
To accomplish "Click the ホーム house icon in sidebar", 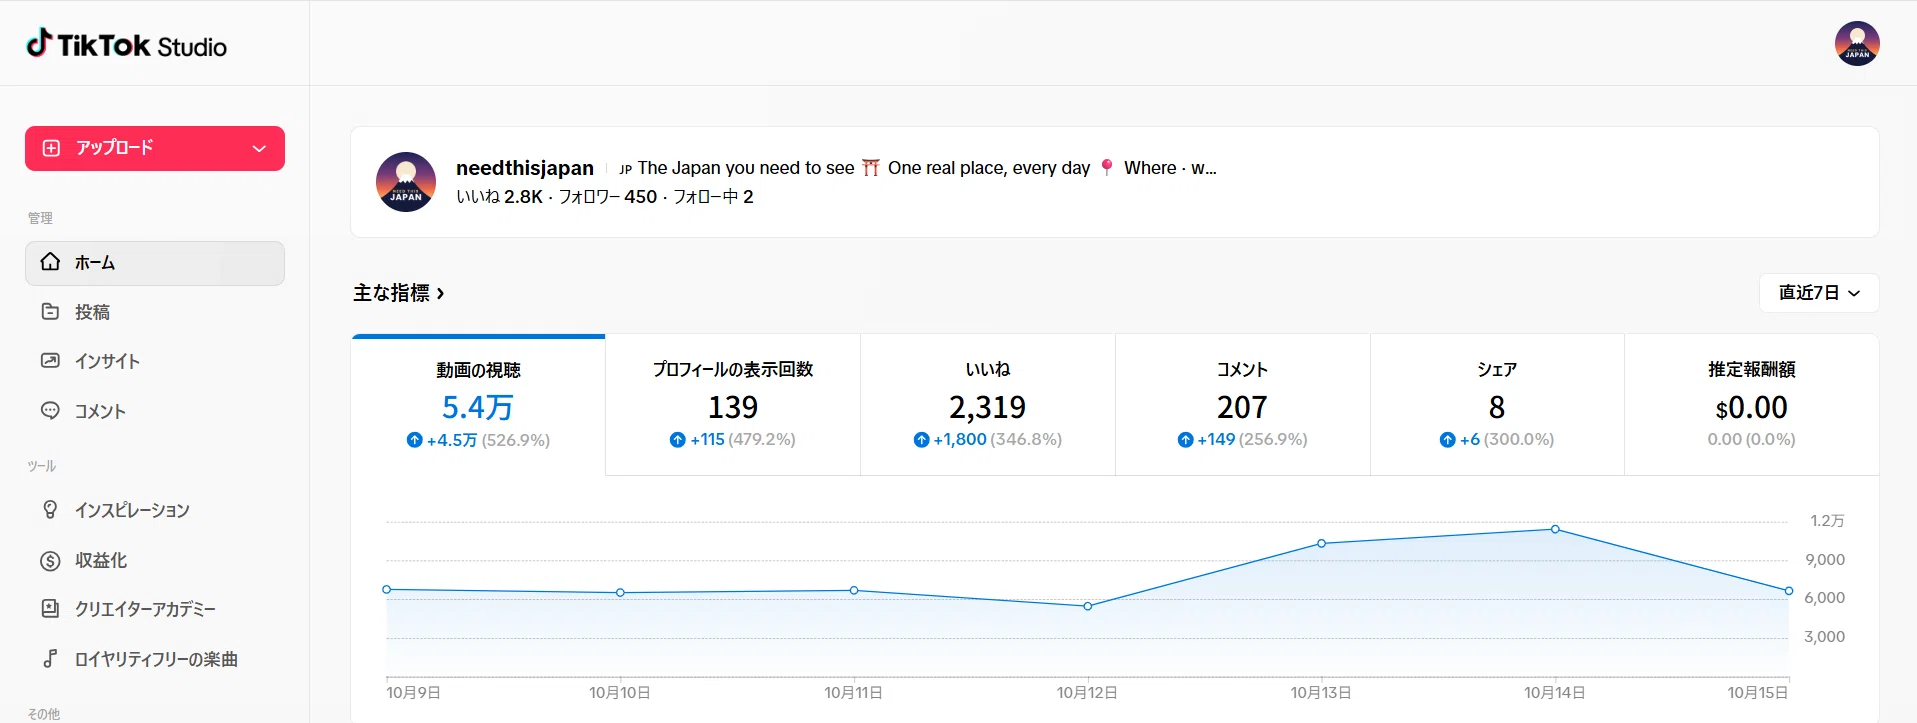I will (50, 262).
